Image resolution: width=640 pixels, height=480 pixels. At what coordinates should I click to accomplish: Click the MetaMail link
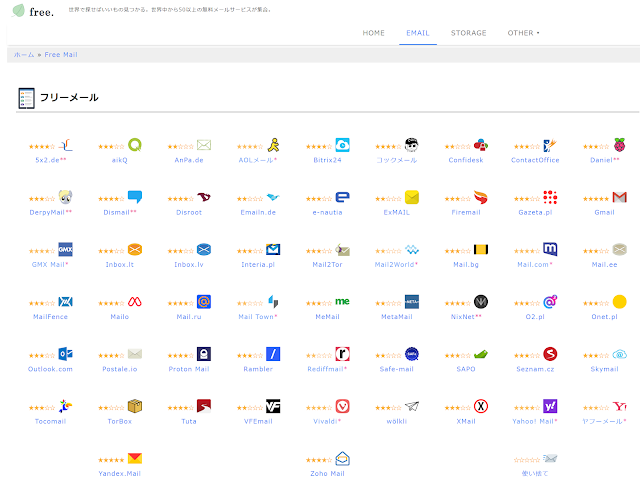[397, 317]
